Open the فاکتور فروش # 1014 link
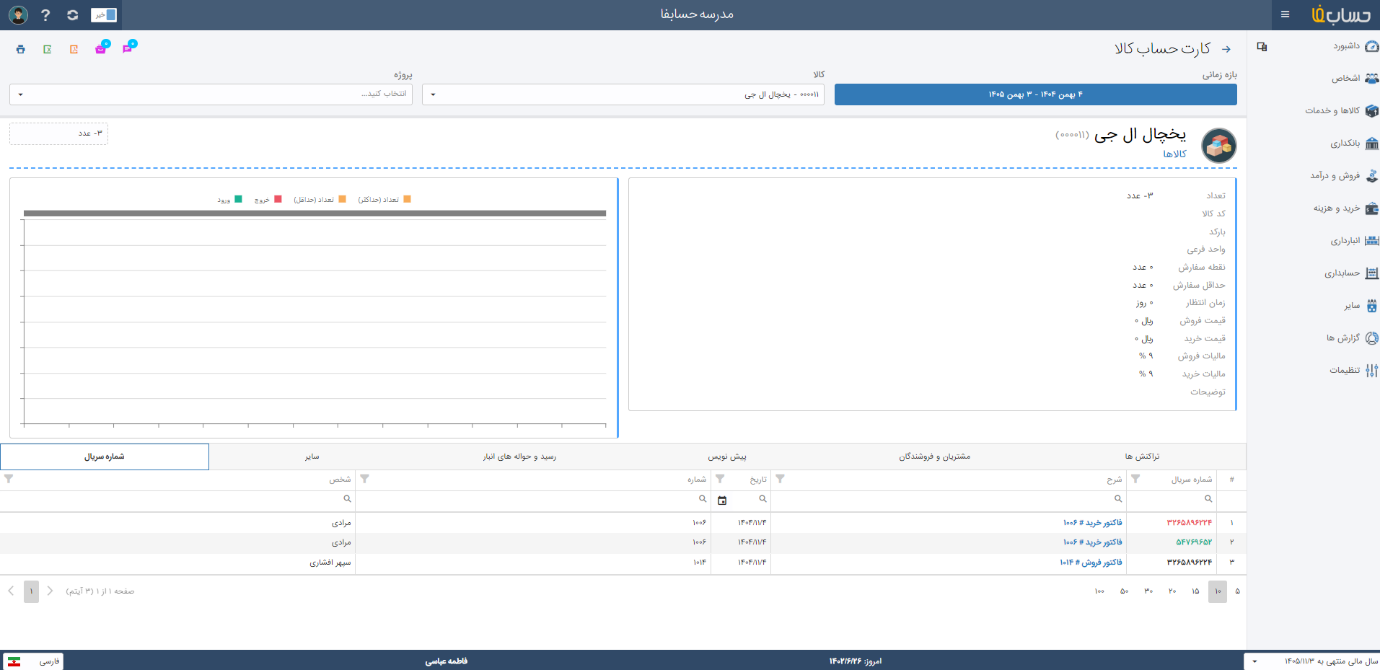The width and height of the screenshot is (1380, 670). coord(1092,562)
